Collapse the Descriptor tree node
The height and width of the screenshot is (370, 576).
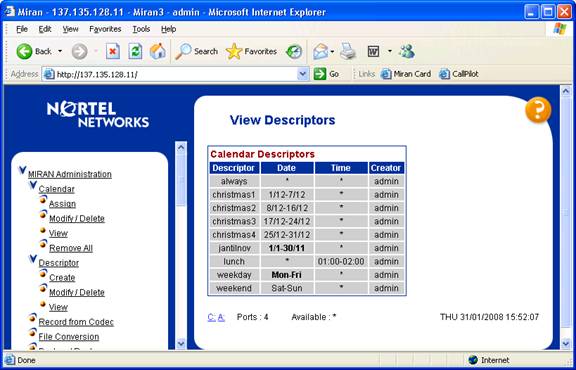(x=33, y=259)
